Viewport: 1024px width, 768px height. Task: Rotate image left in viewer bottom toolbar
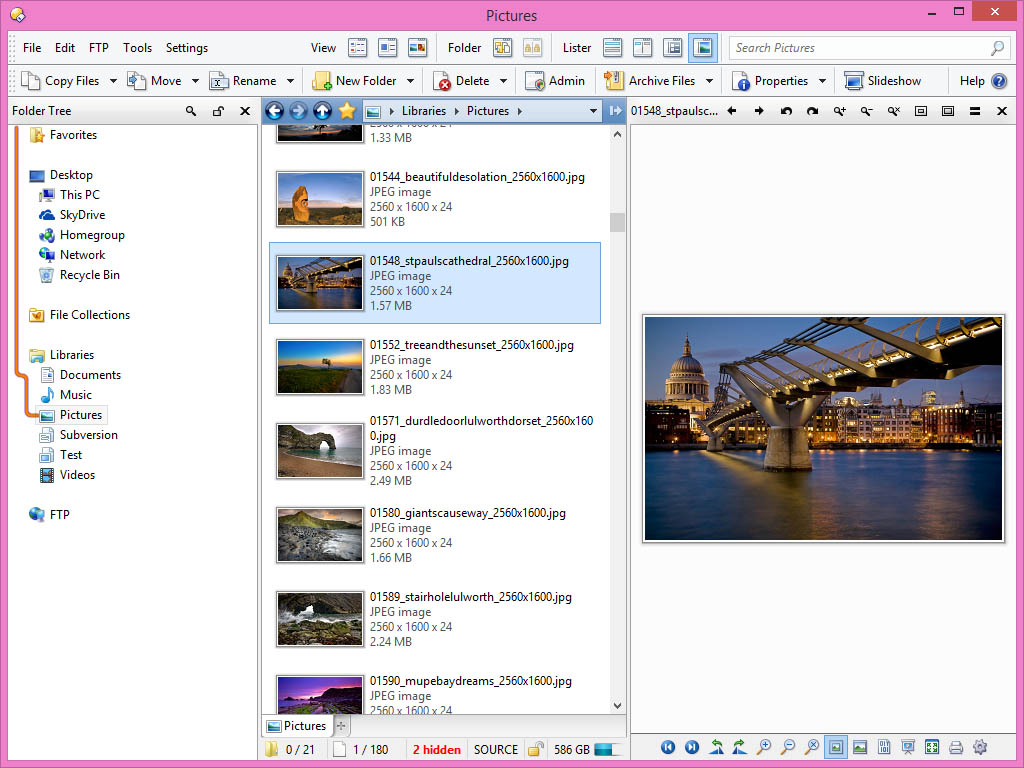point(717,747)
